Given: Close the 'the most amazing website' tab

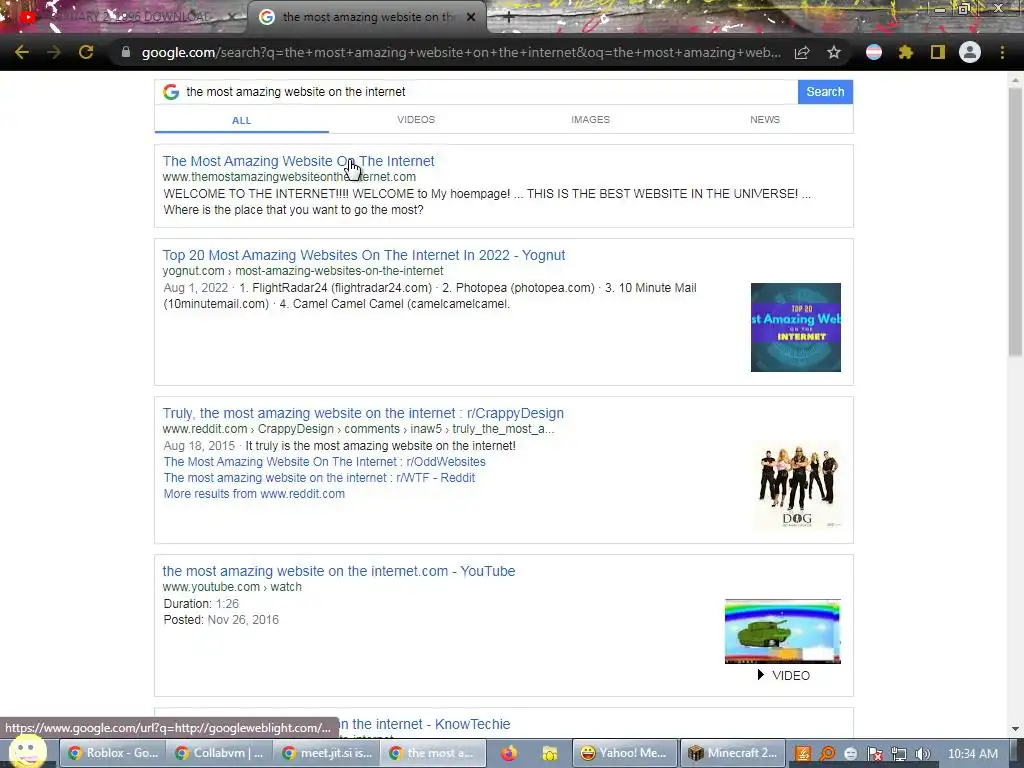Looking at the screenshot, I should [x=471, y=17].
